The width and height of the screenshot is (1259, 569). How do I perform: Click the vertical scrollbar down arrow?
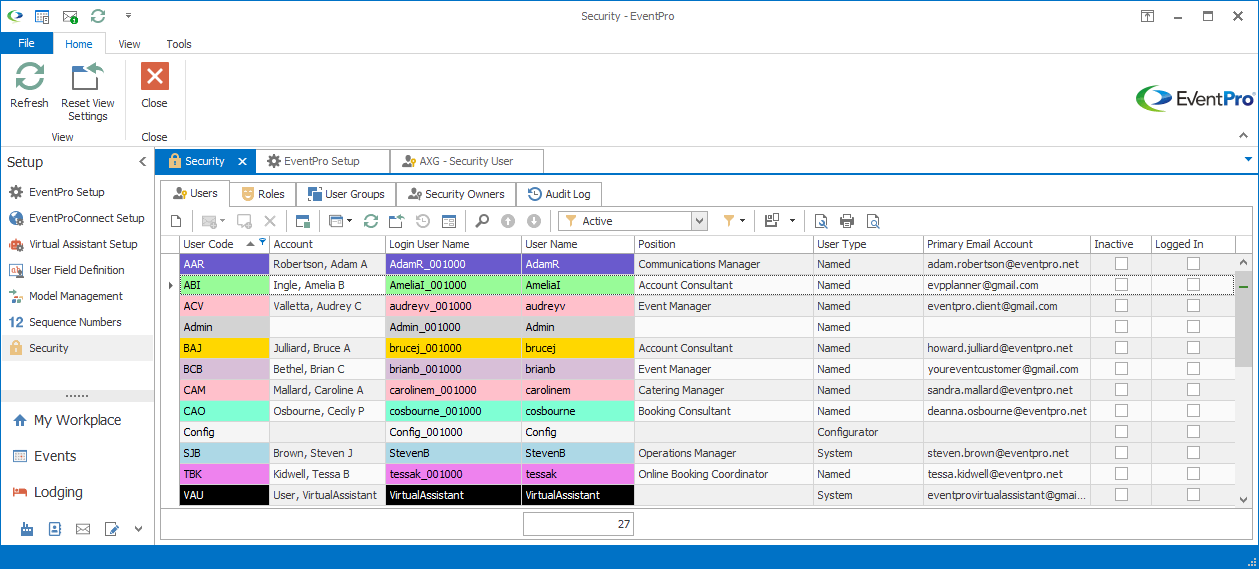click(1244, 499)
